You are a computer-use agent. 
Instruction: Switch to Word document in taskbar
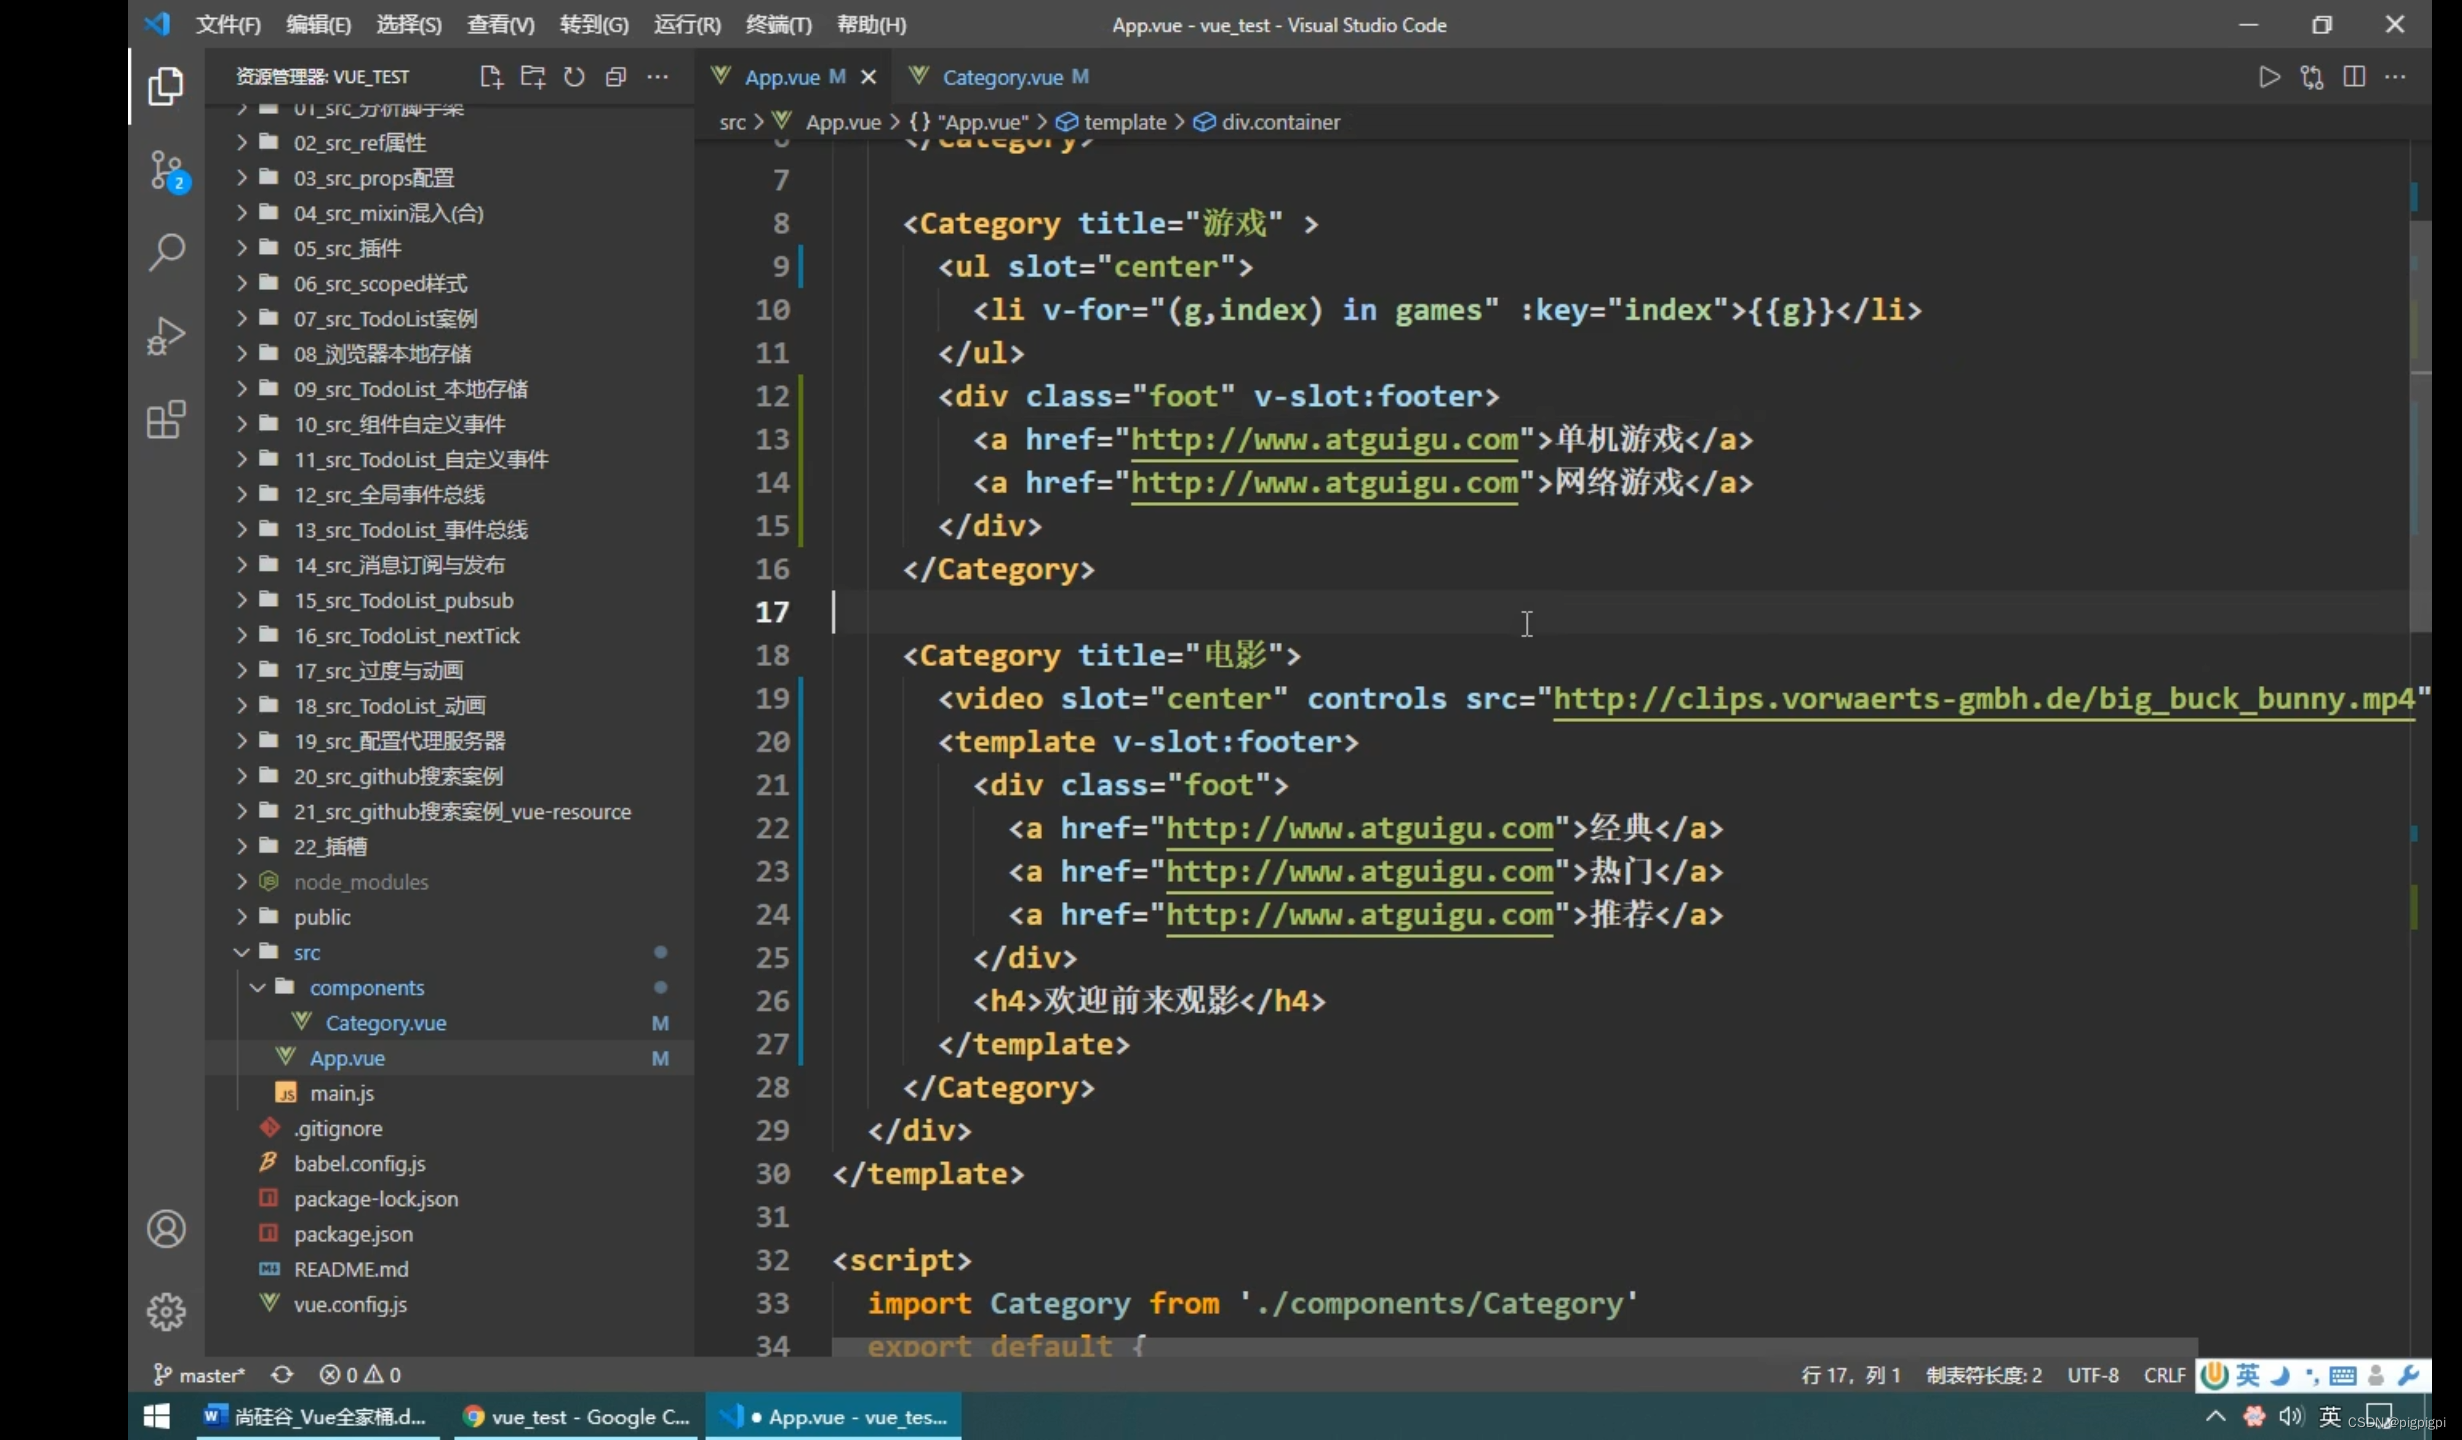click(x=318, y=1416)
